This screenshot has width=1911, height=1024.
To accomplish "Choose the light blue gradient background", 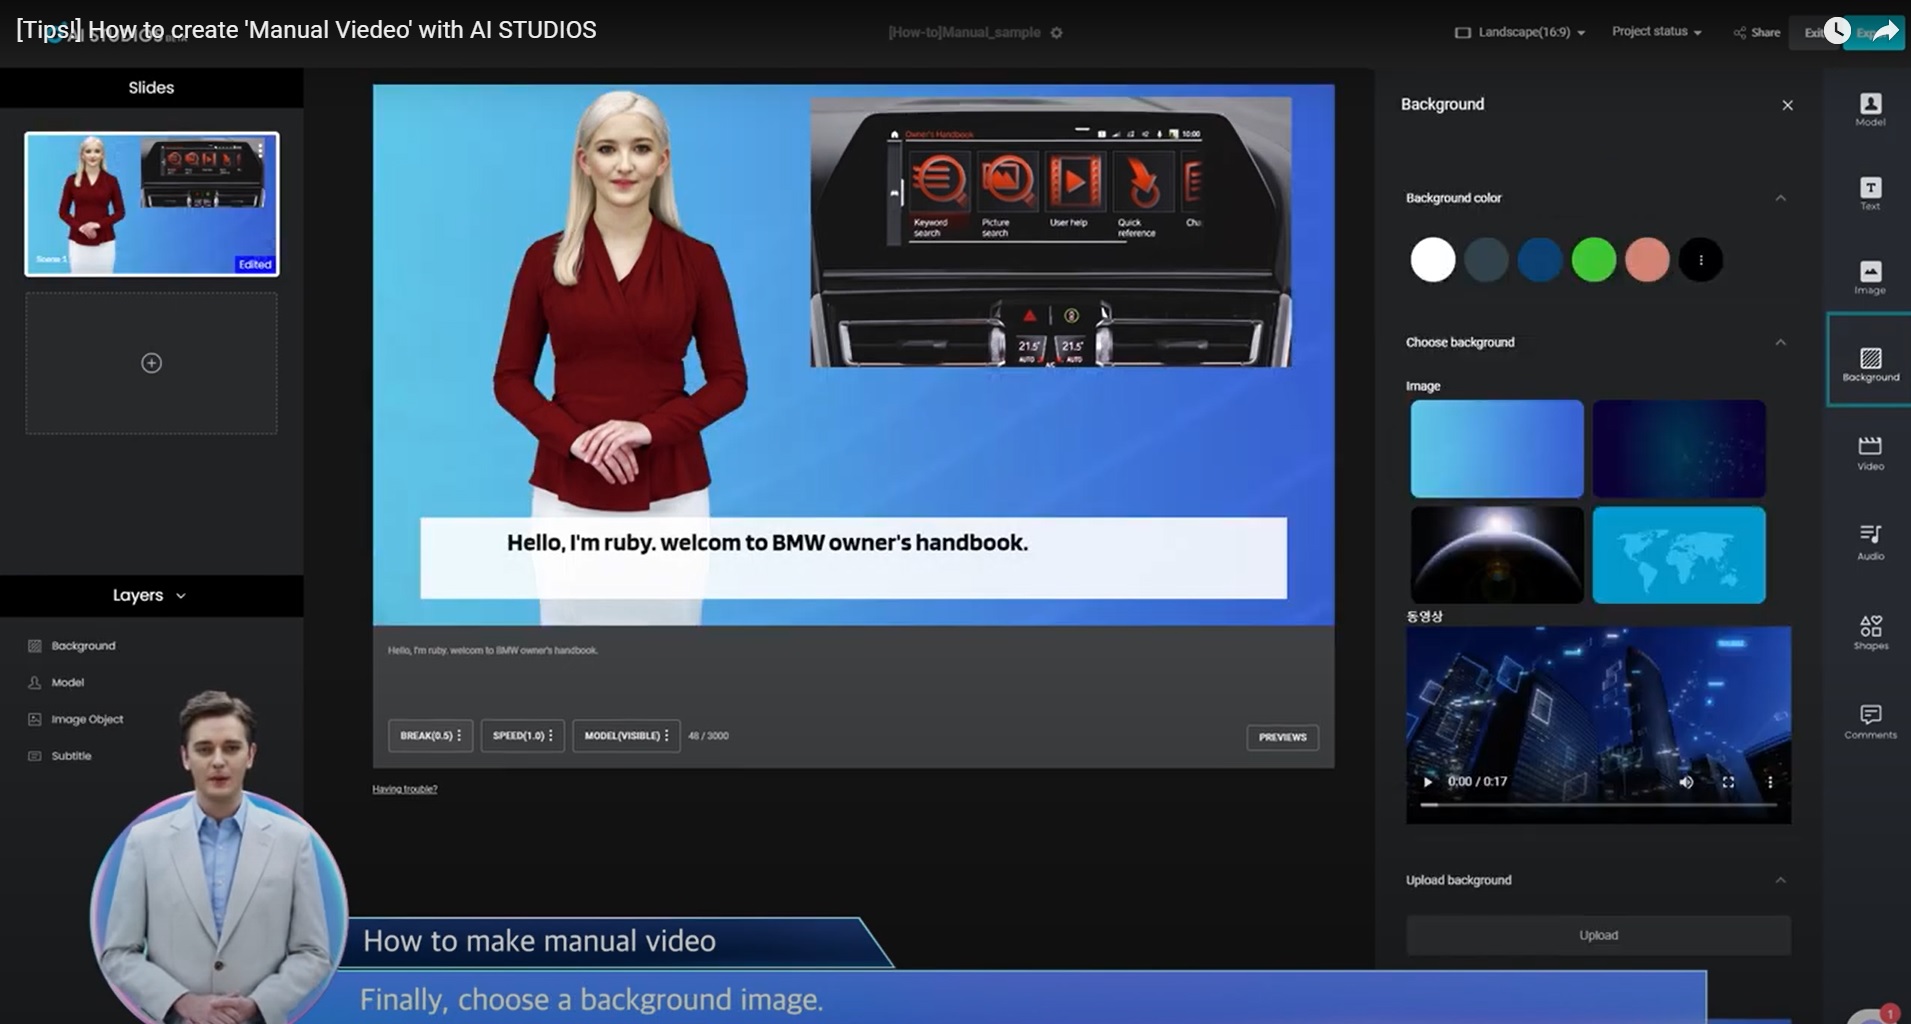I will (1497, 449).
